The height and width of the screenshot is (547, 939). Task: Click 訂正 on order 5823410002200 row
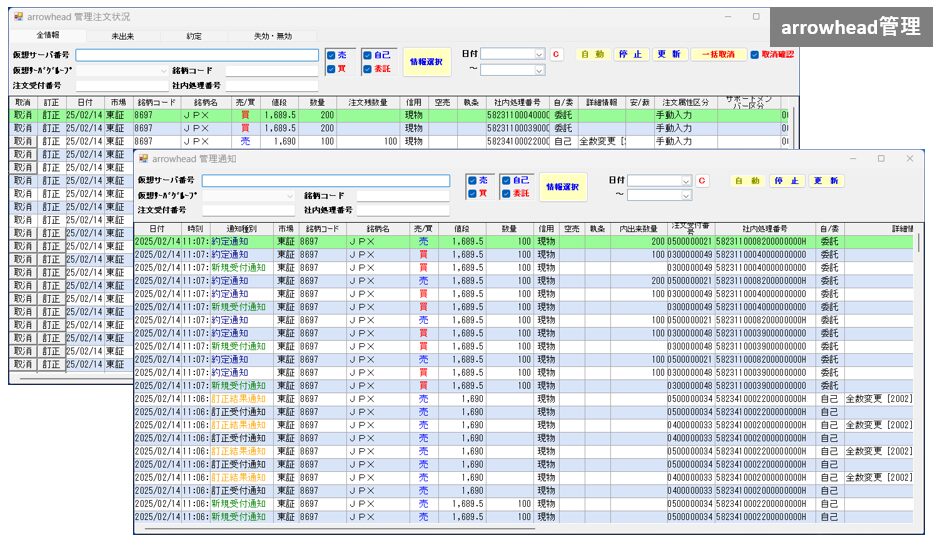coord(51,141)
